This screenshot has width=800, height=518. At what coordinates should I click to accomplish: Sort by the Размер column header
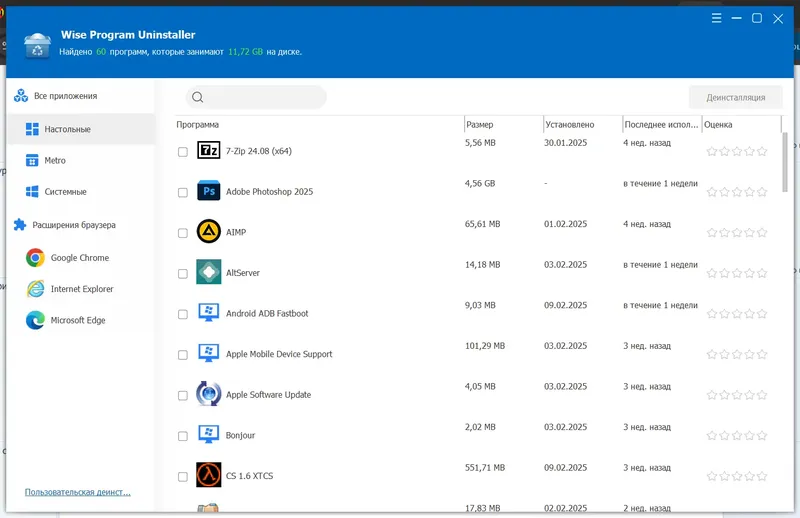pyautogui.click(x=480, y=125)
